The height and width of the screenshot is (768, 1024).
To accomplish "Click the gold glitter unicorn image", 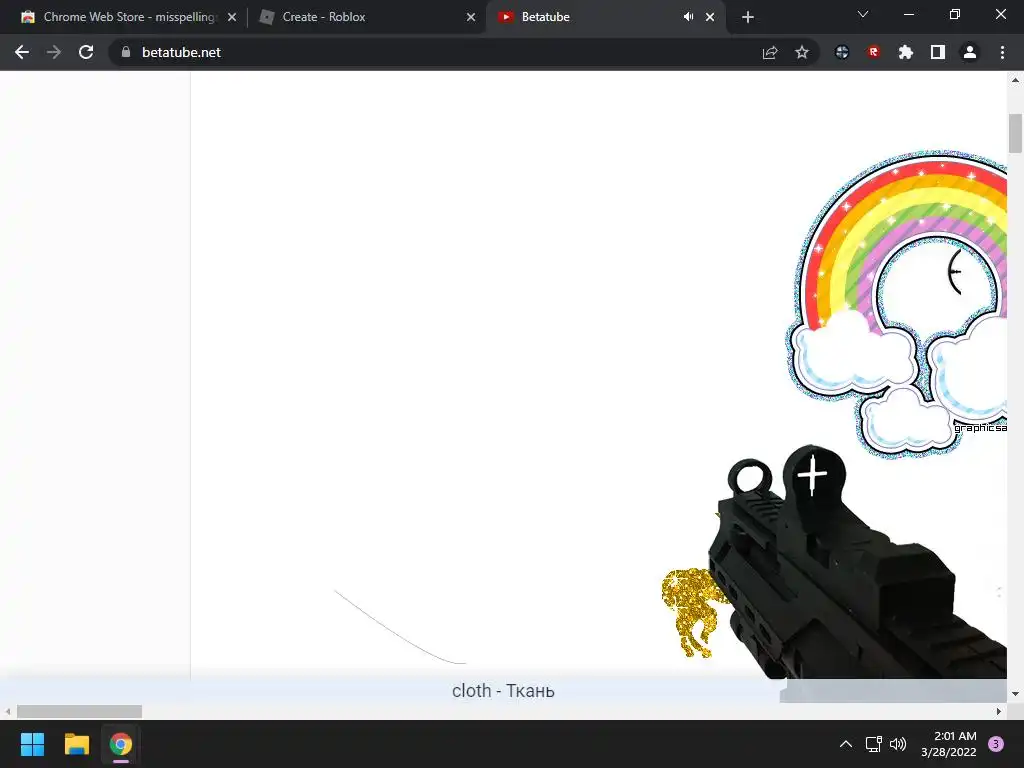I will (692, 612).
